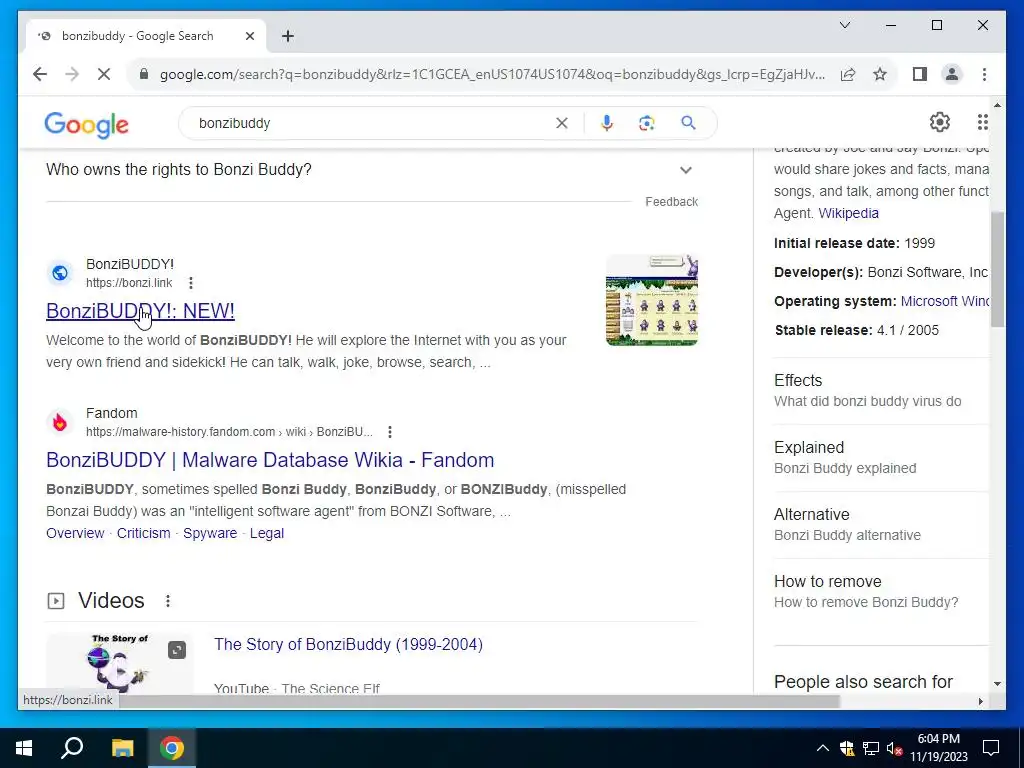Click the https://bonzi.link URL text
Viewport: 1024px width, 768px height.
pos(129,283)
